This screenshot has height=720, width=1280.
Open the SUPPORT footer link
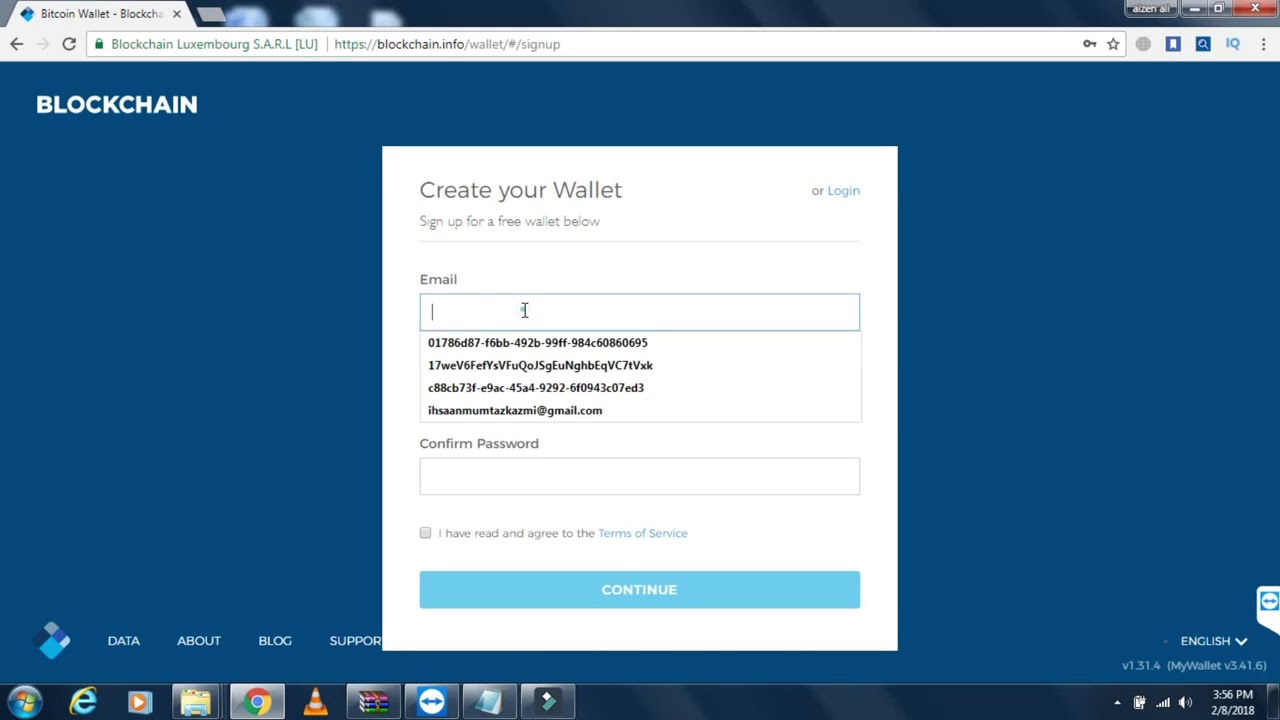click(x=355, y=641)
